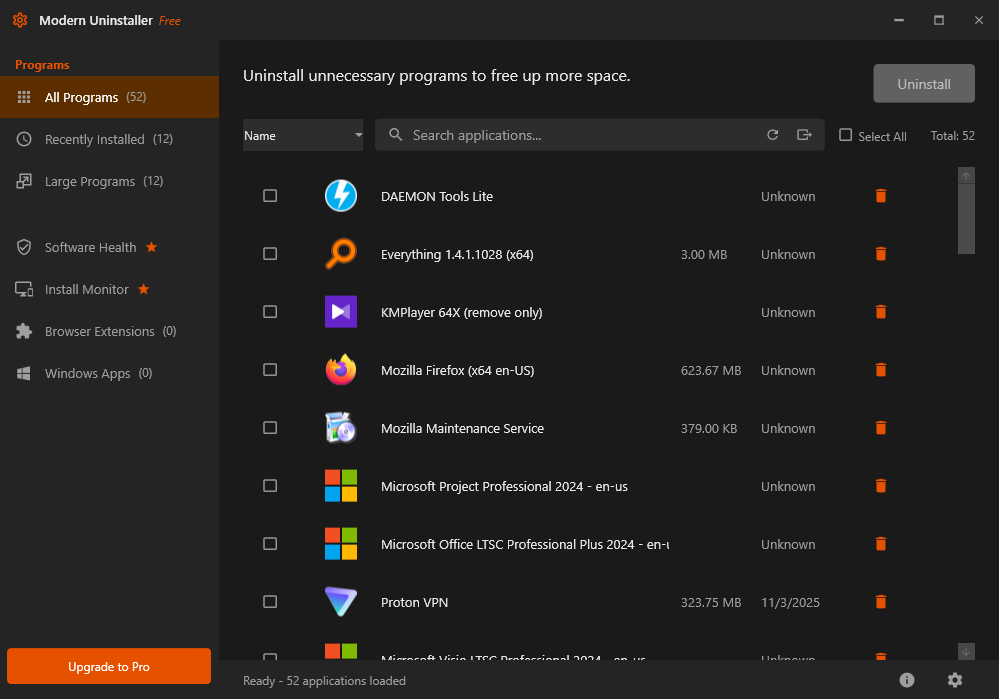This screenshot has width=999, height=699.
Task: Click the Uninstall button
Action: pos(923,83)
